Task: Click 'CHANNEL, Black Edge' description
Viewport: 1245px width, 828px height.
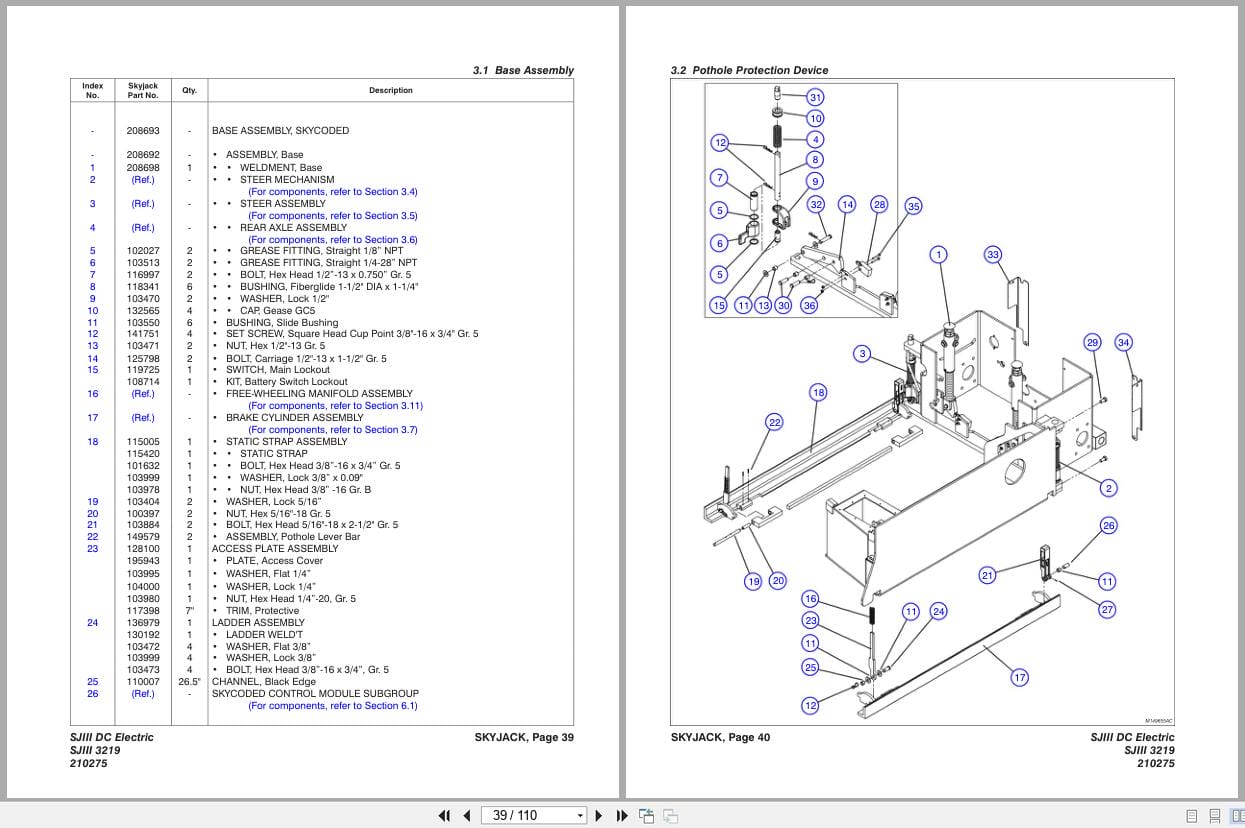Action: pyautogui.click(x=263, y=682)
